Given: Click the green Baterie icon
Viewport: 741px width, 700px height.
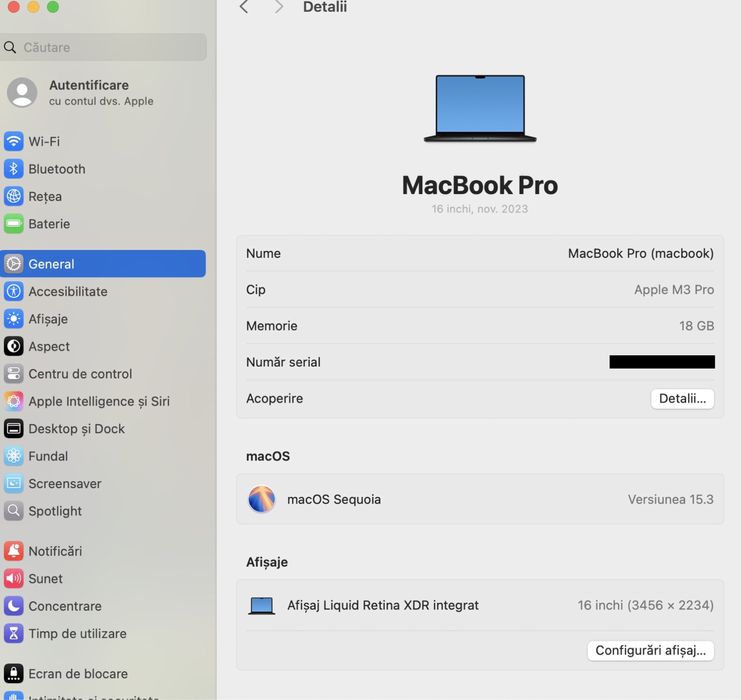Looking at the screenshot, I should 14,224.
